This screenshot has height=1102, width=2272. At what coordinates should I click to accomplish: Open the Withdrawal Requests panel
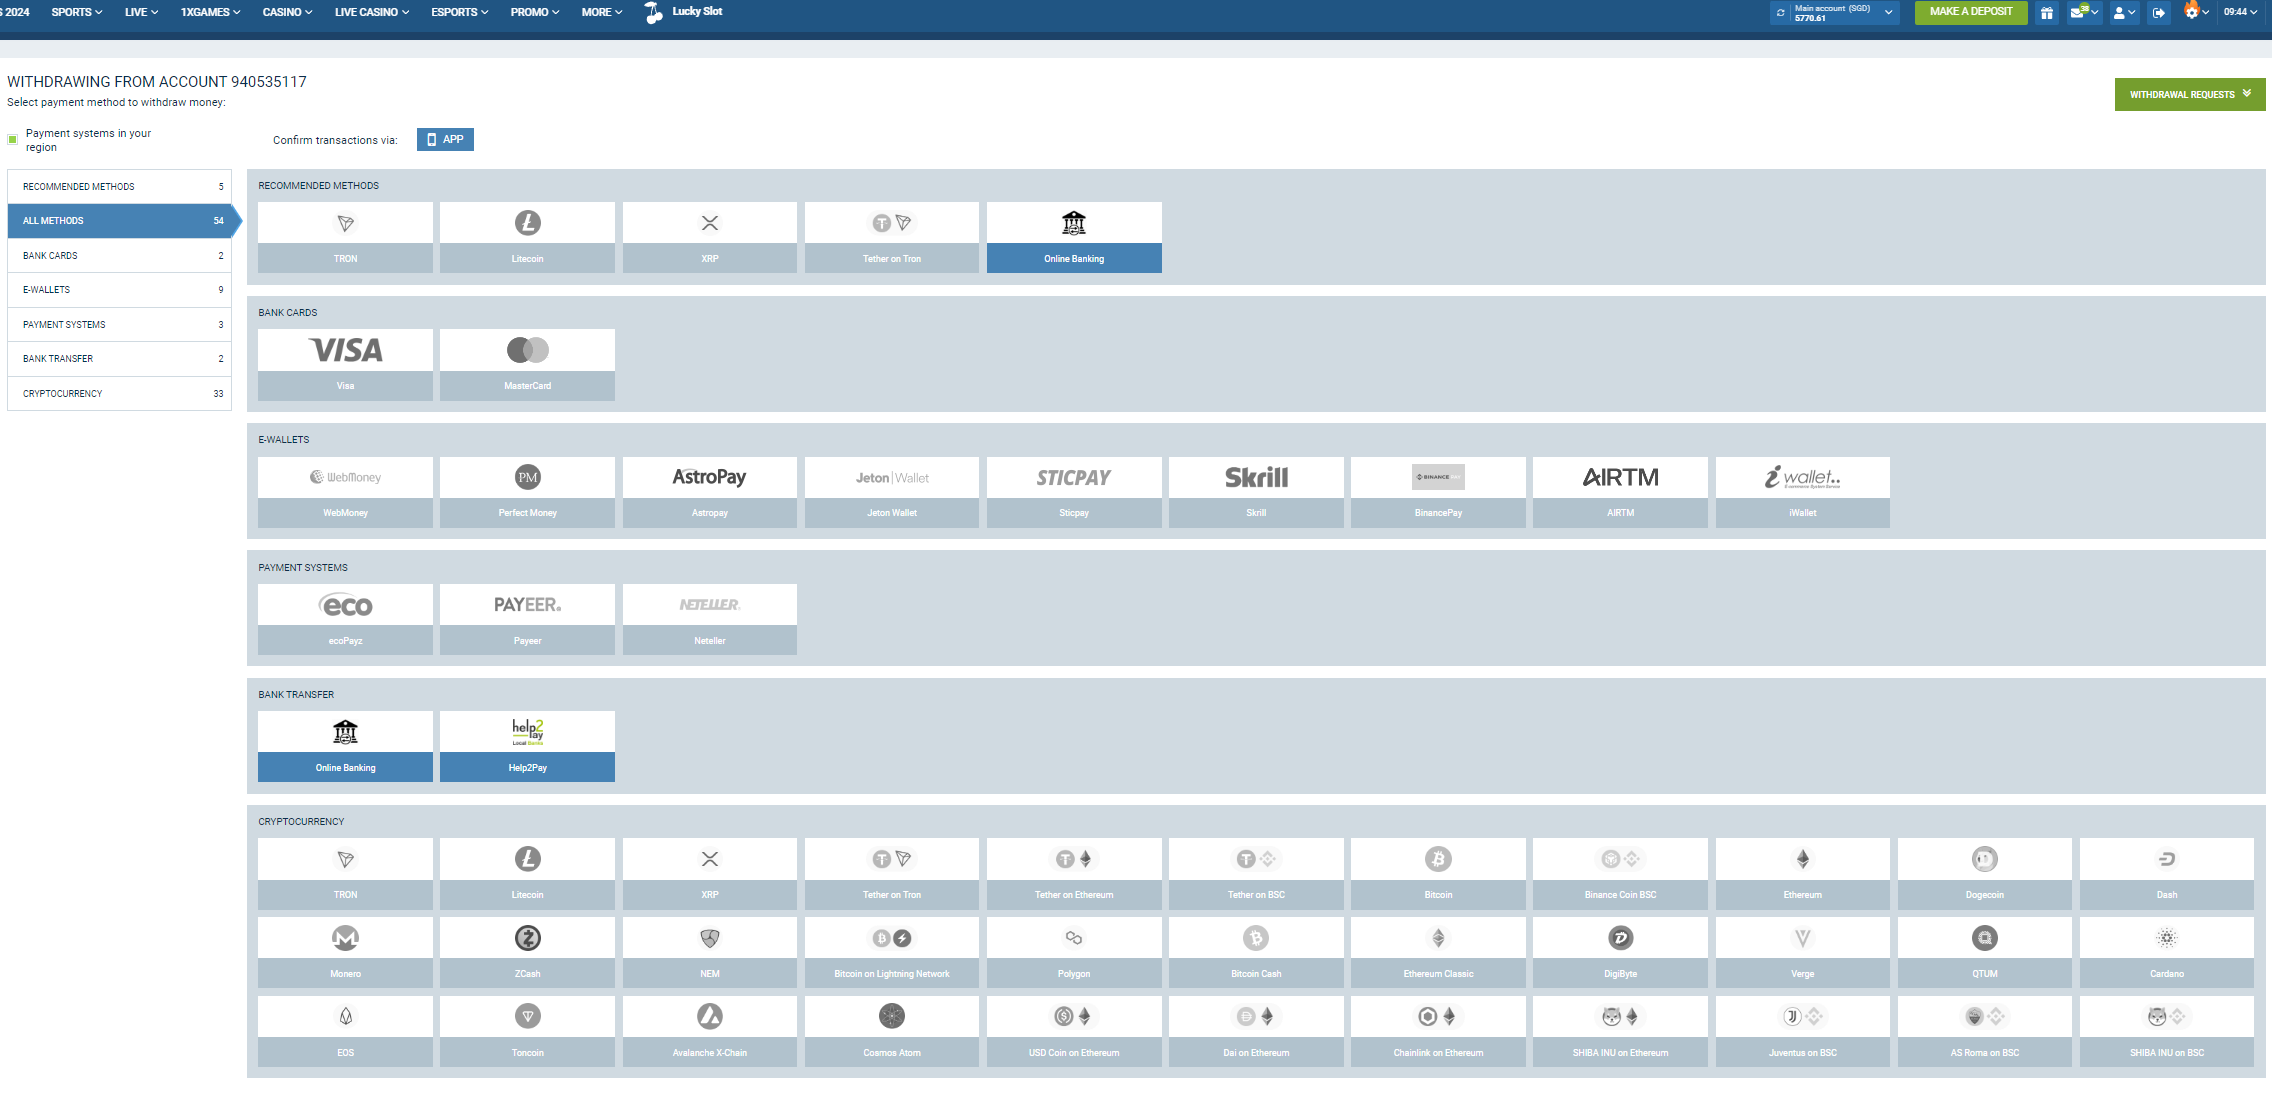tap(2190, 95)
